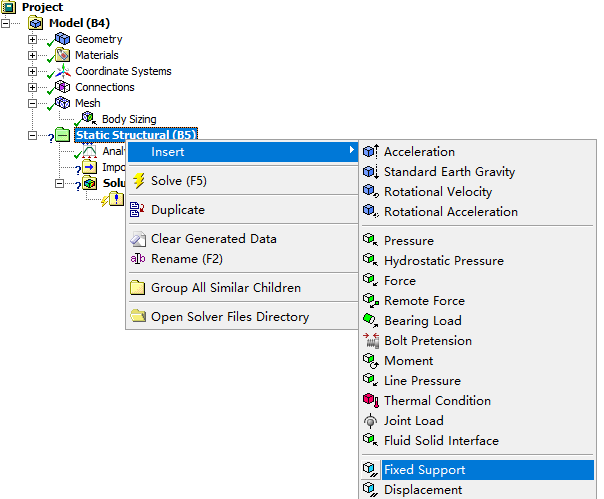Click the Open Solver Files folder icon
604x499 pixels.
pyautogui.click(x=138, y=317)
